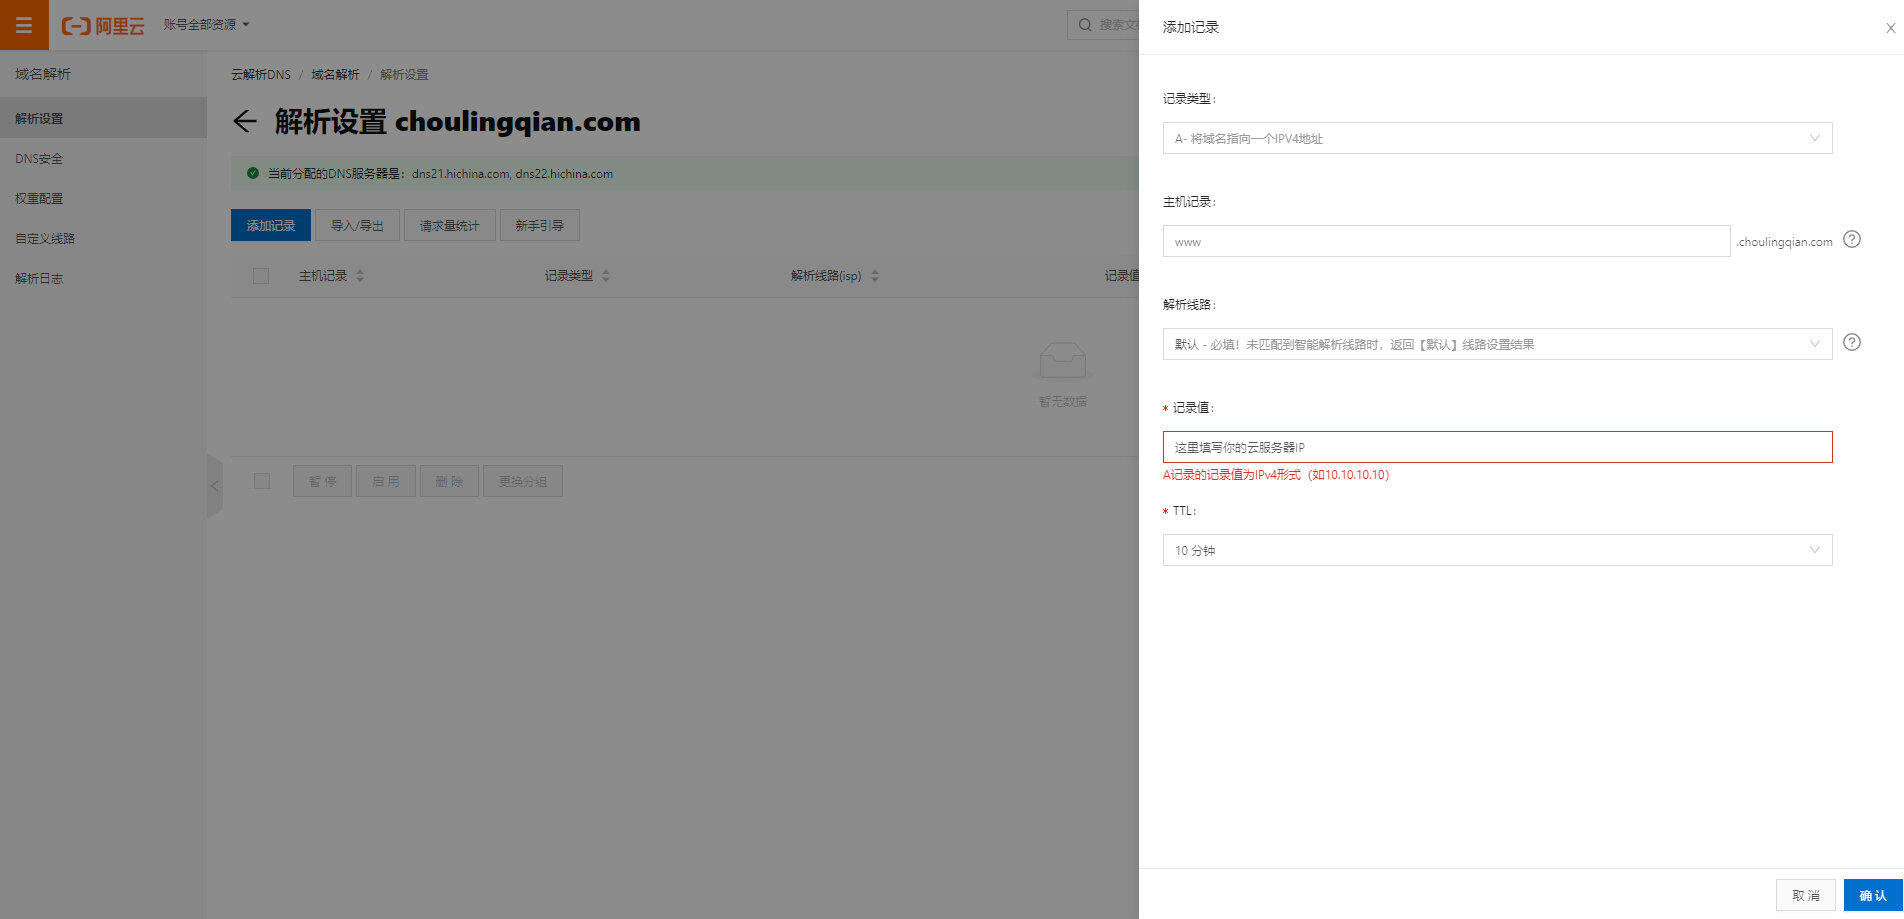
Task: Click the green DNS status check icon
Action: pos(253,173)
